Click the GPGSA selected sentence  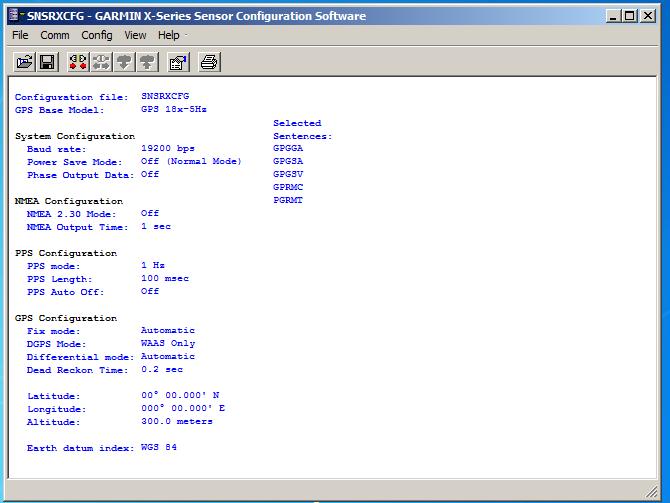(288, 161)
